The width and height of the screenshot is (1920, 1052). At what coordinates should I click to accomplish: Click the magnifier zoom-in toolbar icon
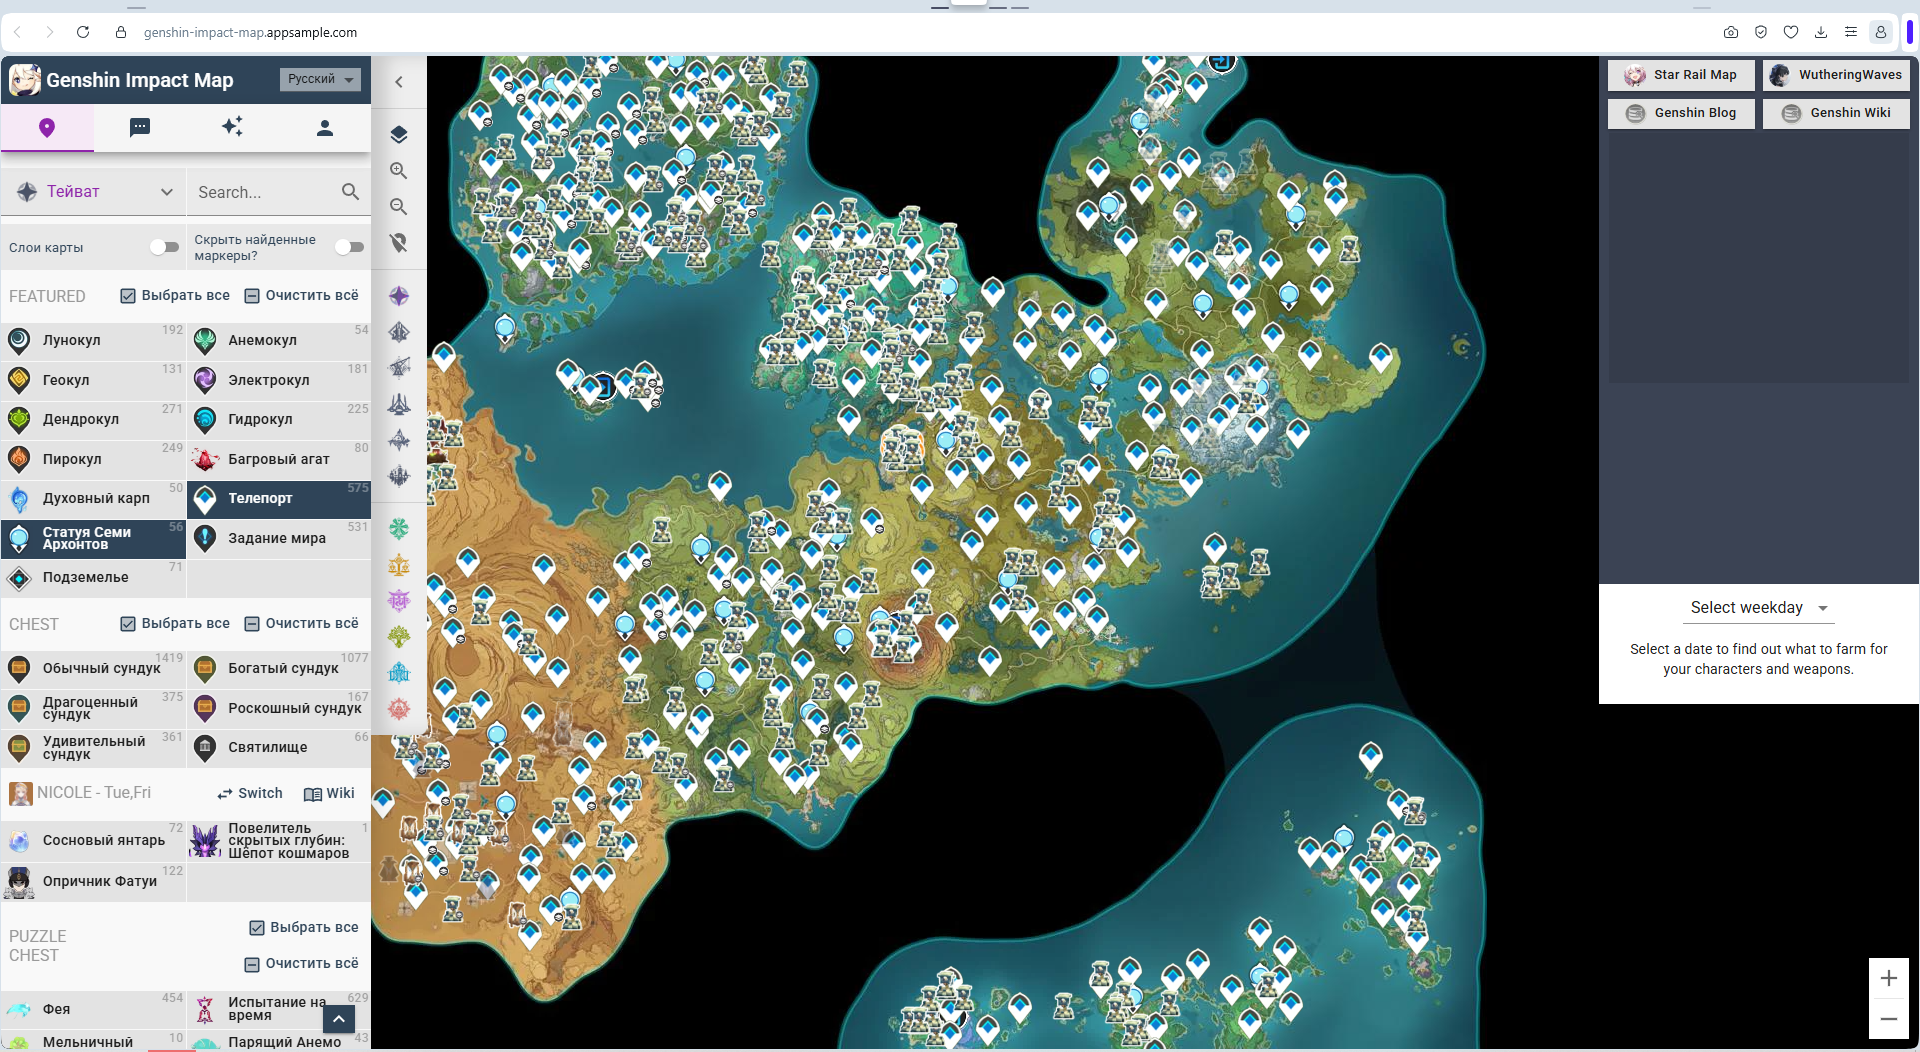pos(399,171)
